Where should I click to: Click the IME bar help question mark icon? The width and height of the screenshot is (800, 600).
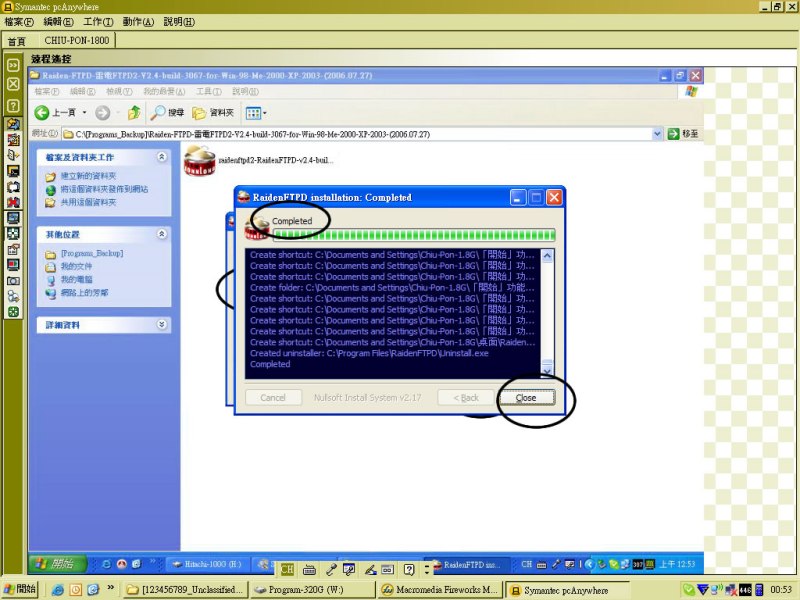pyautogui.click(x=409, y=569)
